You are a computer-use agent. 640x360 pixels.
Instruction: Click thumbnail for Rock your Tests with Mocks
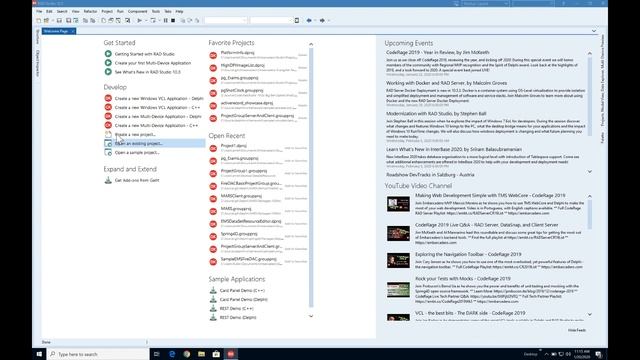pyautogui.click(x=398, y=290)
